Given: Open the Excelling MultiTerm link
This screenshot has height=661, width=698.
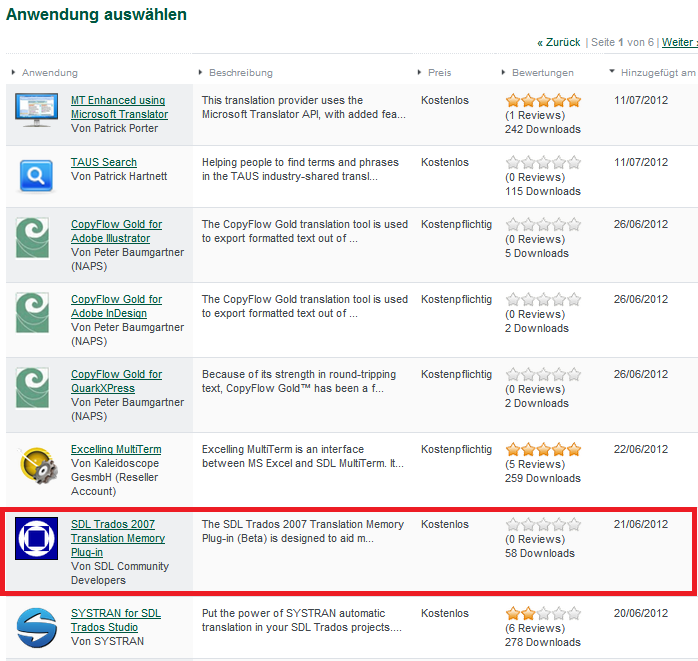Looking at the screenshot, I should (x=116, y=449).
